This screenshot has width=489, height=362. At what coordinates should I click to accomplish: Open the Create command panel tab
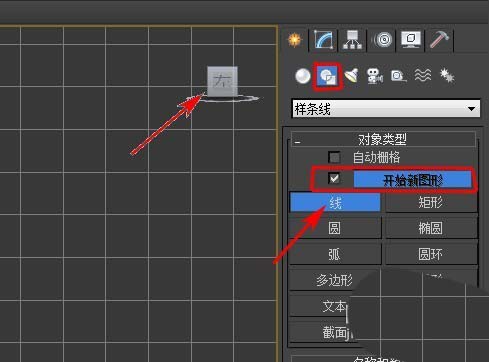click(295, 40)
